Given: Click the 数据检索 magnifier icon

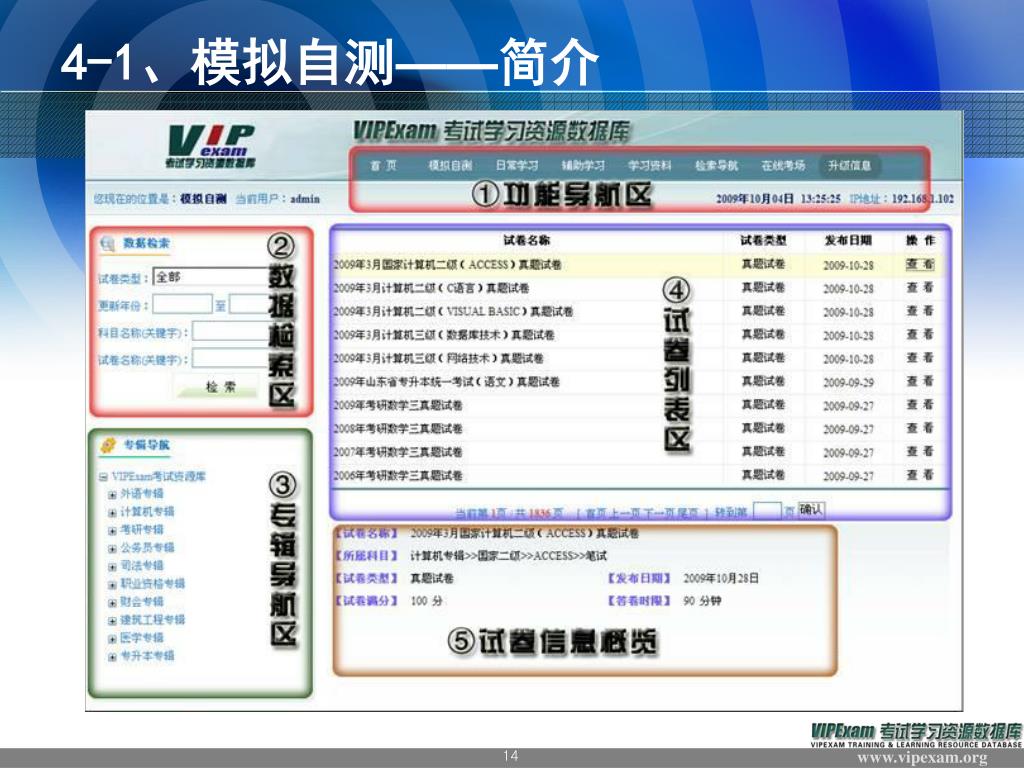Looking at the screenshot, I should pyautogui.click(x=106, y=244).
